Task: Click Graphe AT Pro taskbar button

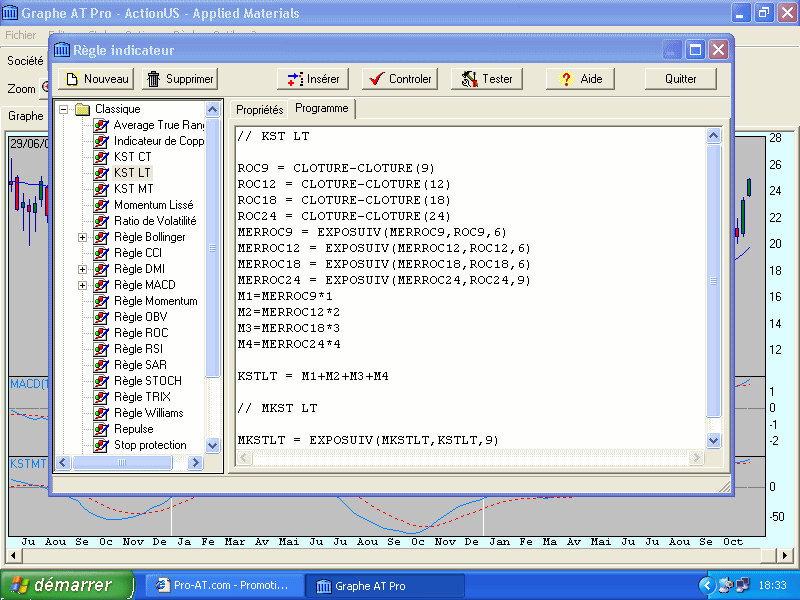Action: tap(385, 586)
